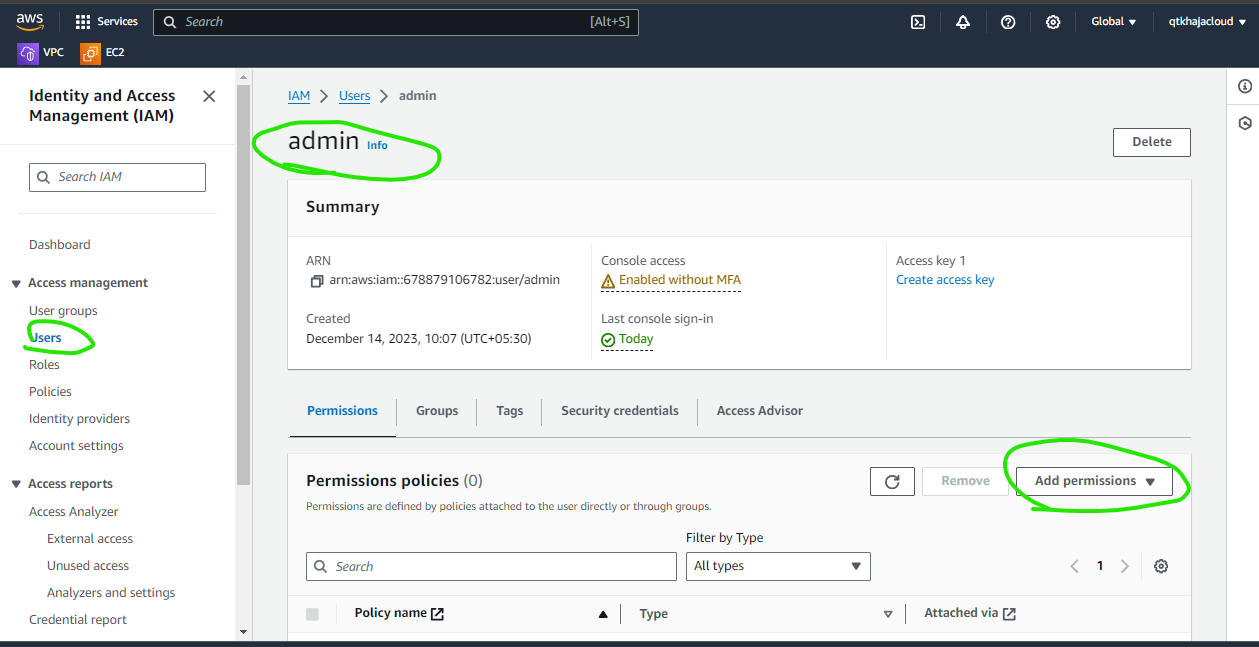Open the Add permissions dropdown
Image resolution: width=1259 pixels, height=647 pixels.
point(1095,481)
